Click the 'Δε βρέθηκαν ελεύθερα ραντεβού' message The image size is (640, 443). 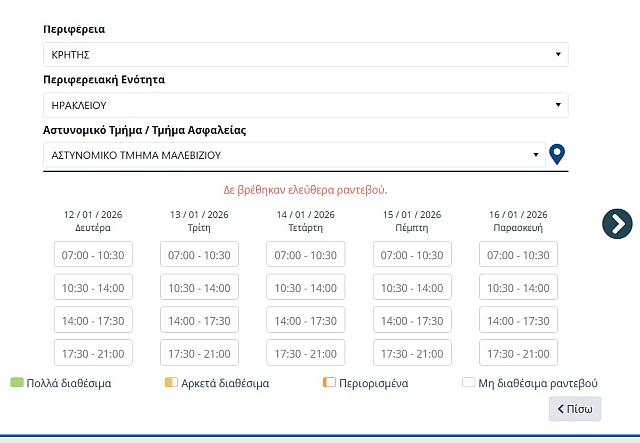pos(305,189)
